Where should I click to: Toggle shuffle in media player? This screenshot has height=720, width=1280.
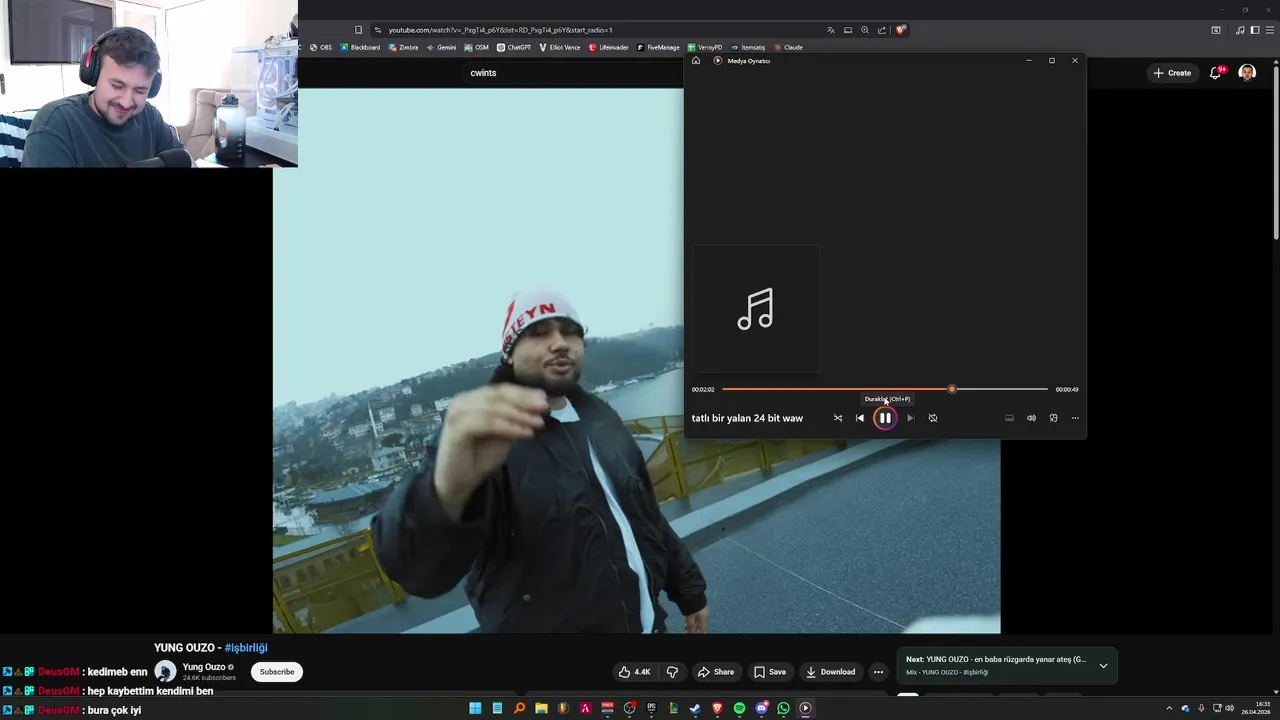pos(838,418)
